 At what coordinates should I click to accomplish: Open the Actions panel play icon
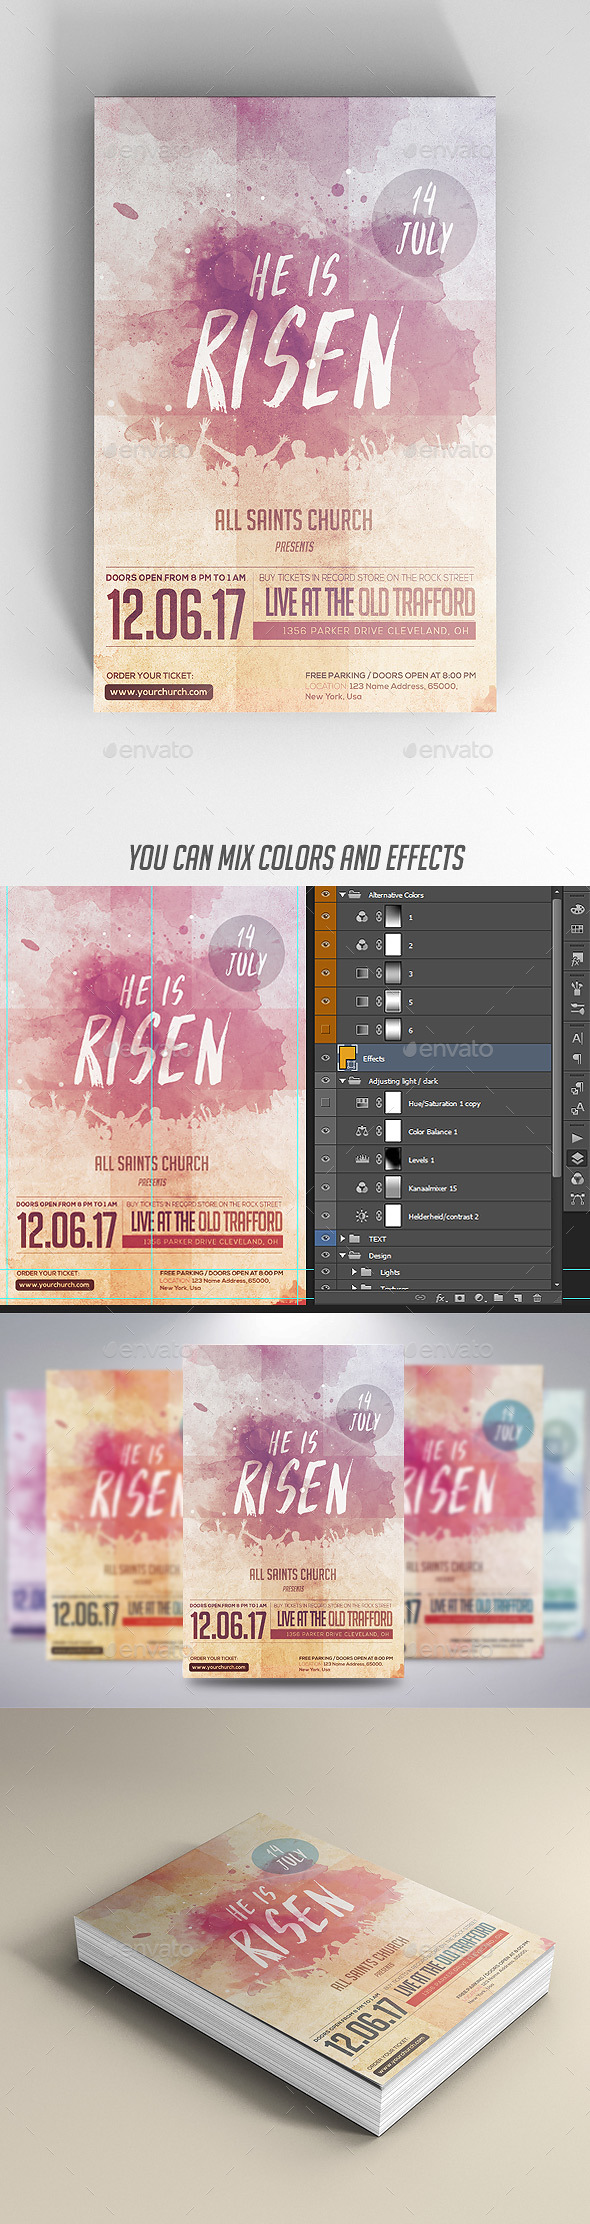(x=577, y=1138)
